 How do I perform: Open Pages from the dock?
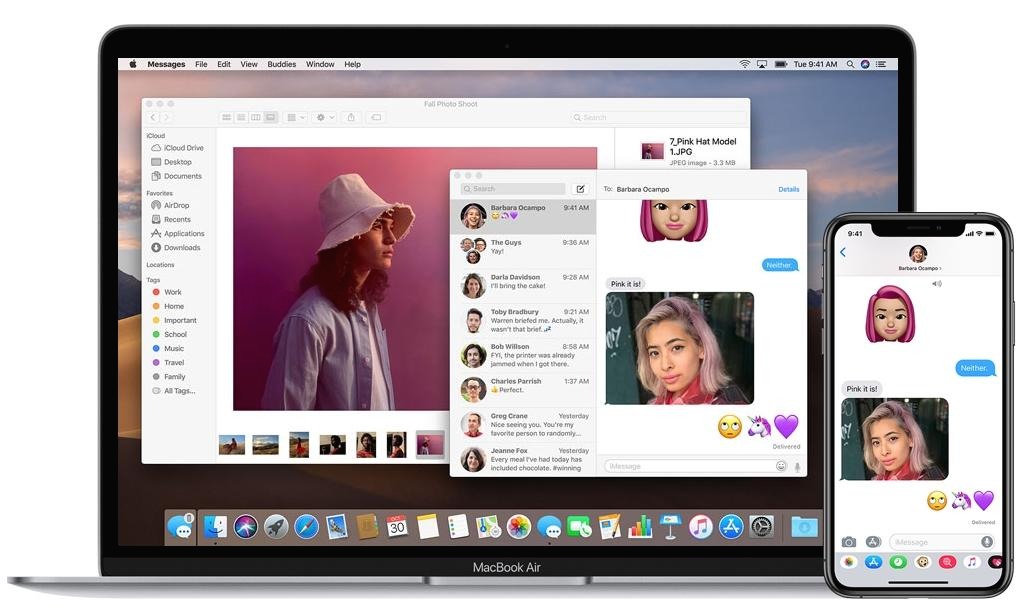coord(609,527)
